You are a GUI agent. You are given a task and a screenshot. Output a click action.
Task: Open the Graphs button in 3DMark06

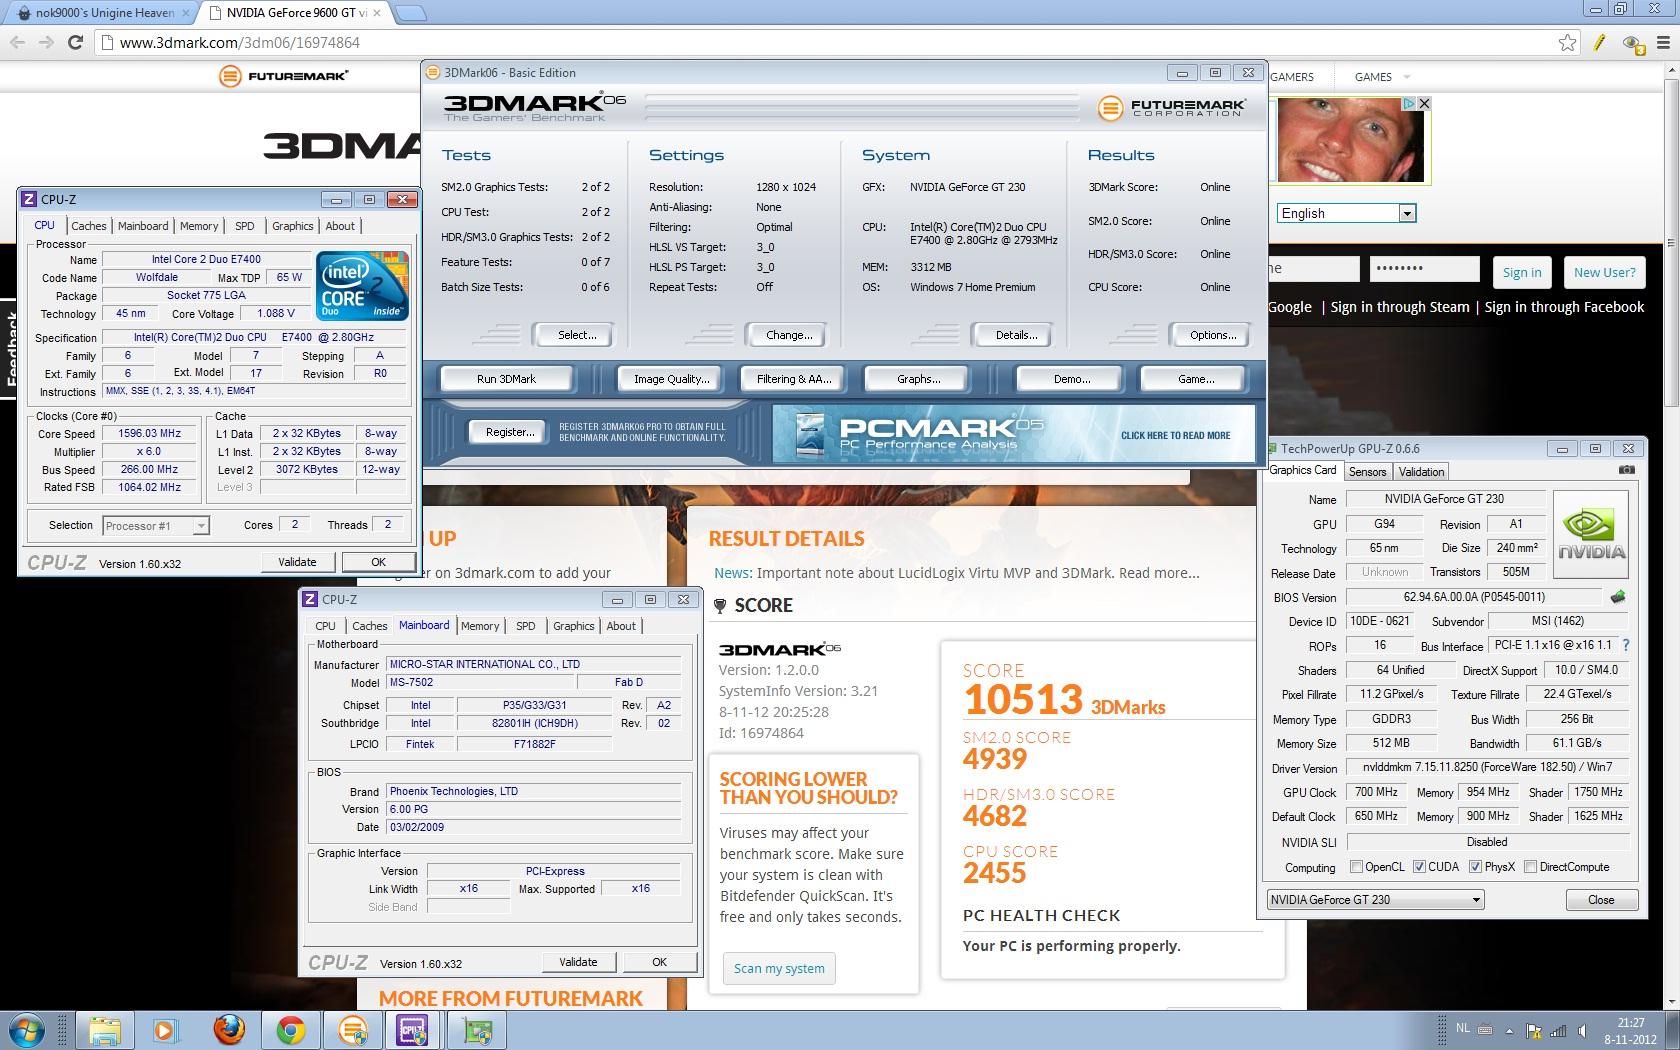coord(918,379)
